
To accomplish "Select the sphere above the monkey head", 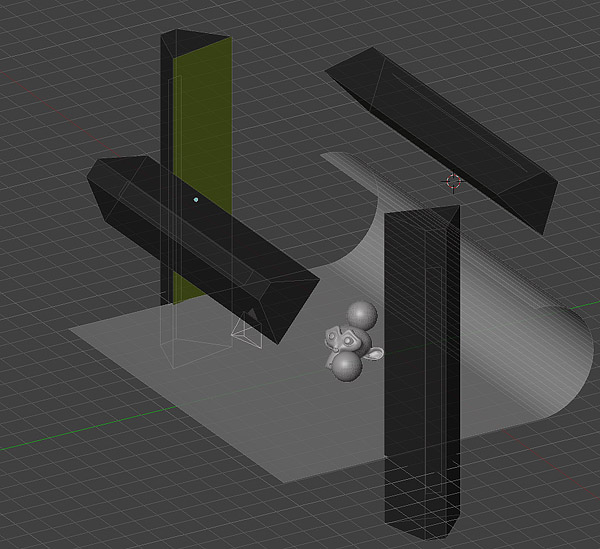I will pyautogui.click(x=362, y=315).
